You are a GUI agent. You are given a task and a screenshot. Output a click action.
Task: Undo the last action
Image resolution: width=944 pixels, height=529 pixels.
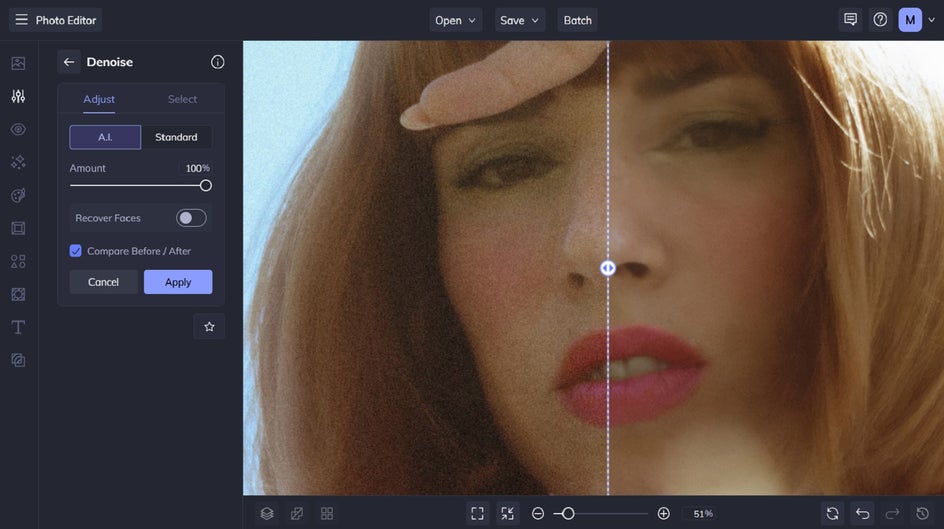pos(863,513)
